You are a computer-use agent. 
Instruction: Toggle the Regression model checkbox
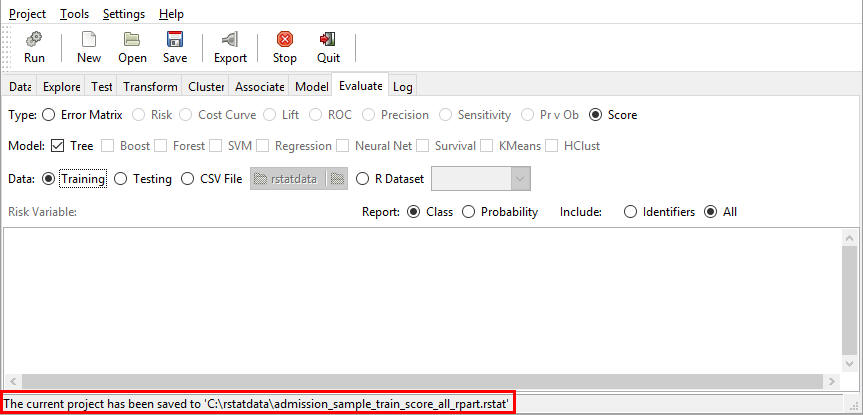click(263, 146)
